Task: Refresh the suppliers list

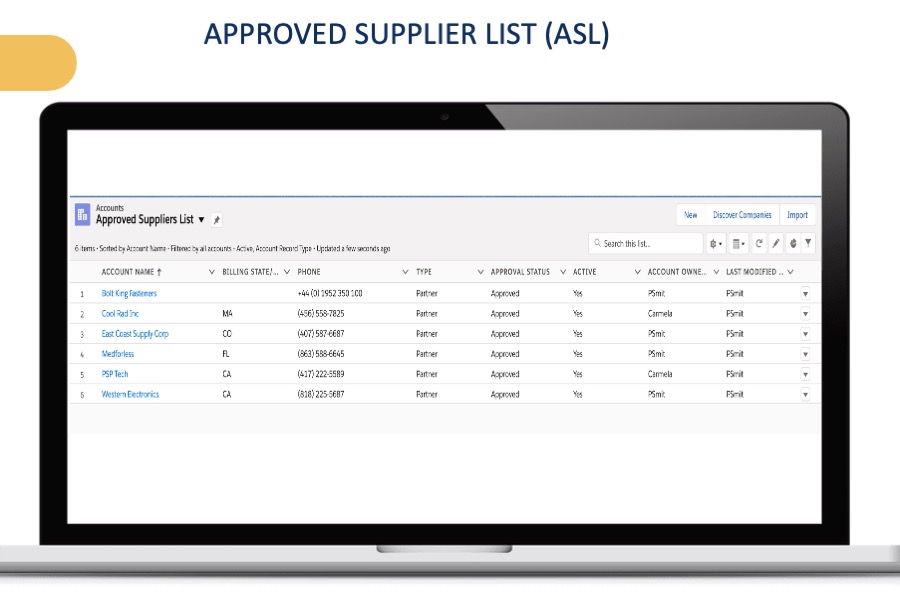Action: (759, 243)
